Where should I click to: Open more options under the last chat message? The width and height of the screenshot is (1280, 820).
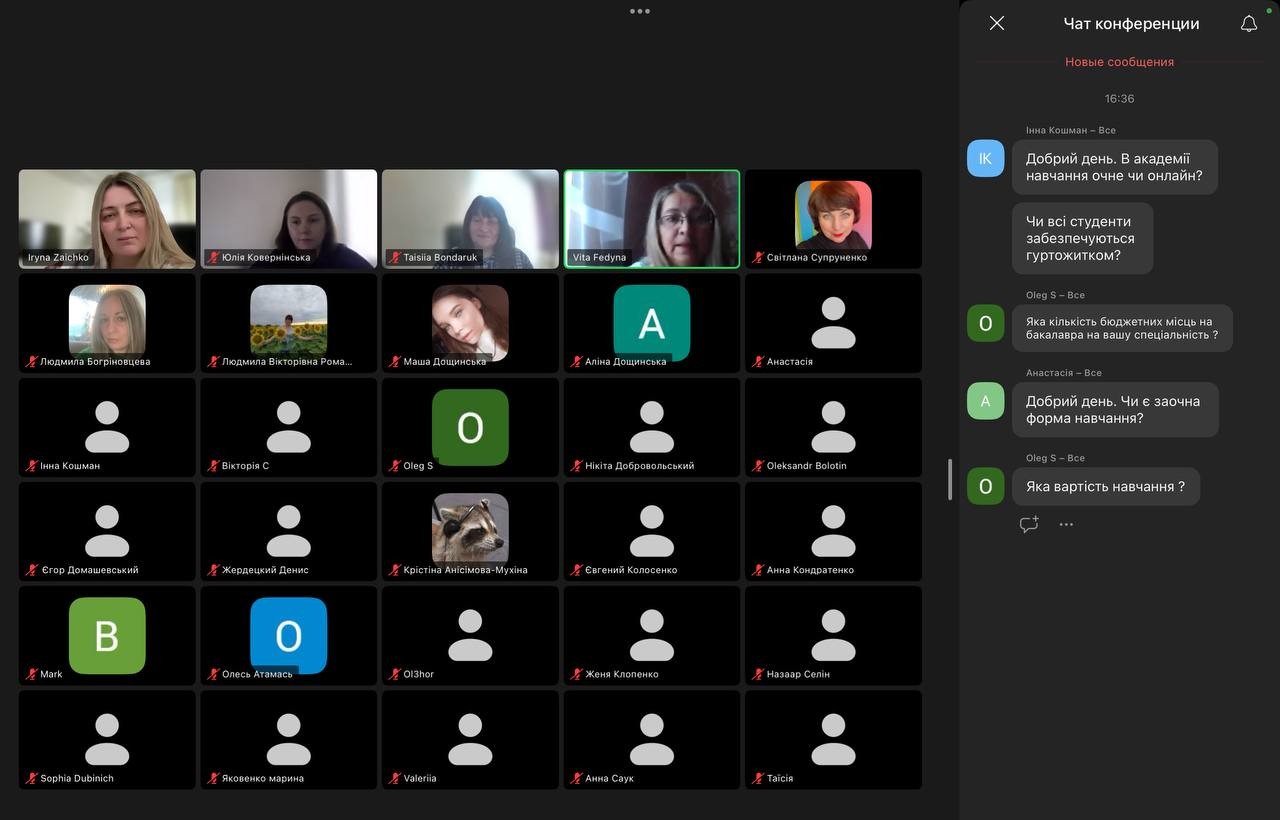coord(1066,524)
